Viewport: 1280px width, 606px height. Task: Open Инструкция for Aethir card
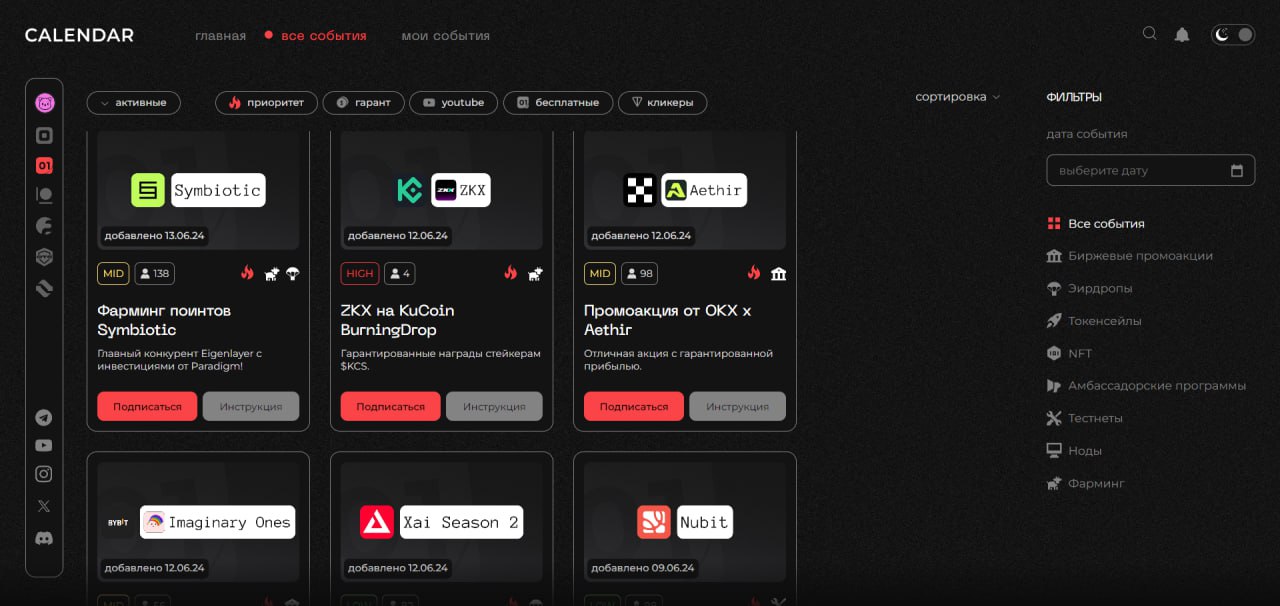(738, 406)
